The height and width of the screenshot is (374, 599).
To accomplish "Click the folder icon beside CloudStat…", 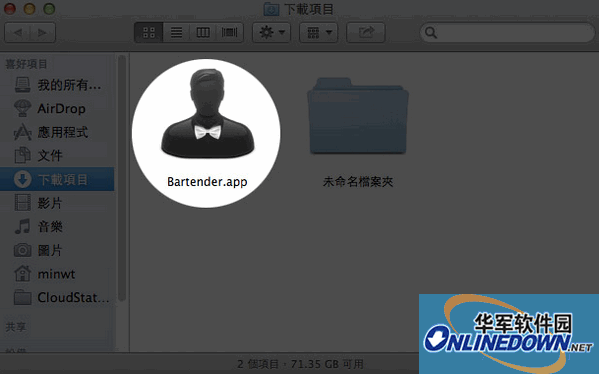I will [x=23, y=297].
